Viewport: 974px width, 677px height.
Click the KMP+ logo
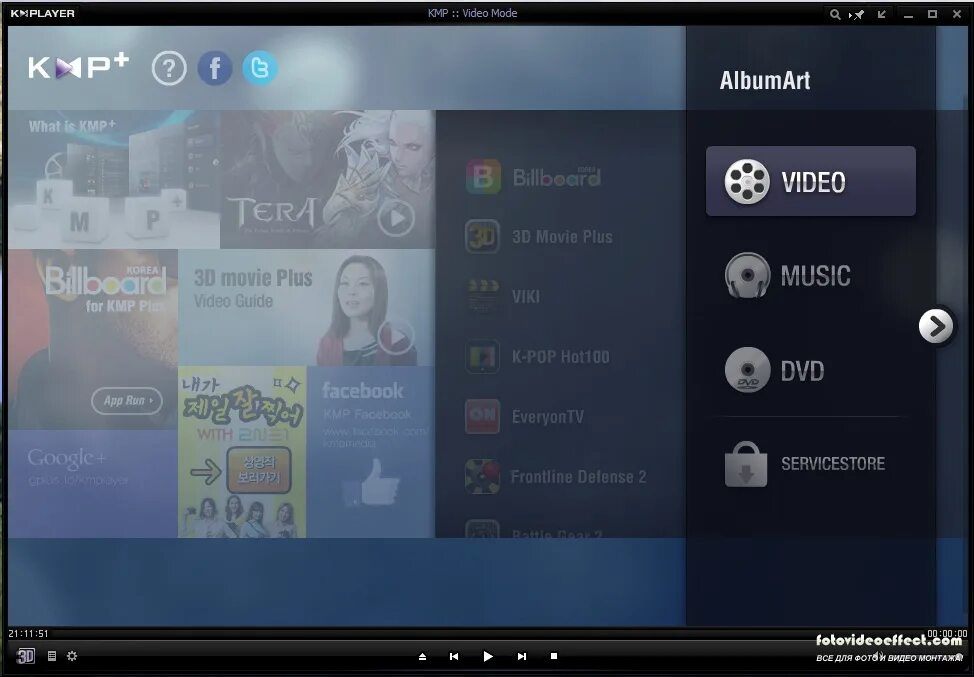78,66
